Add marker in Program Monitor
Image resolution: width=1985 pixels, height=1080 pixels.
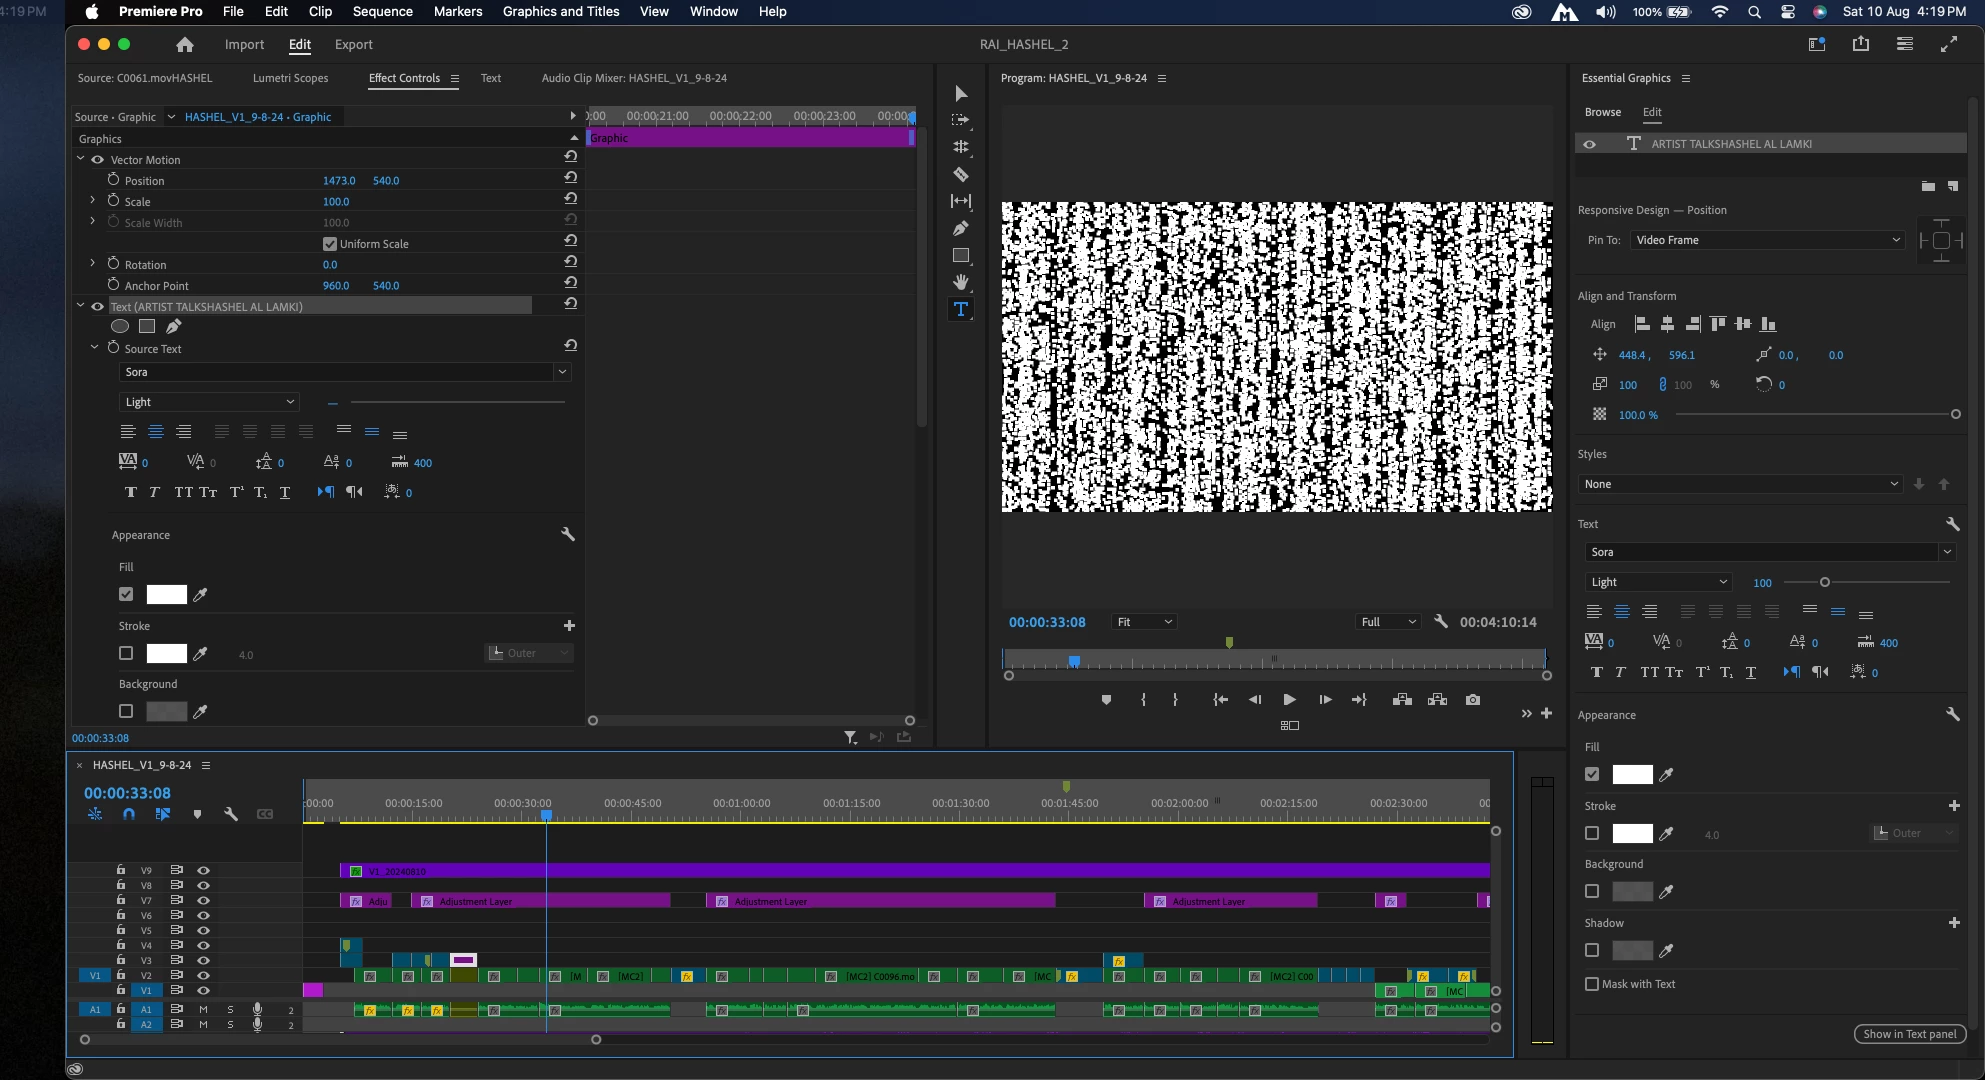click(x=1106, y=700)
